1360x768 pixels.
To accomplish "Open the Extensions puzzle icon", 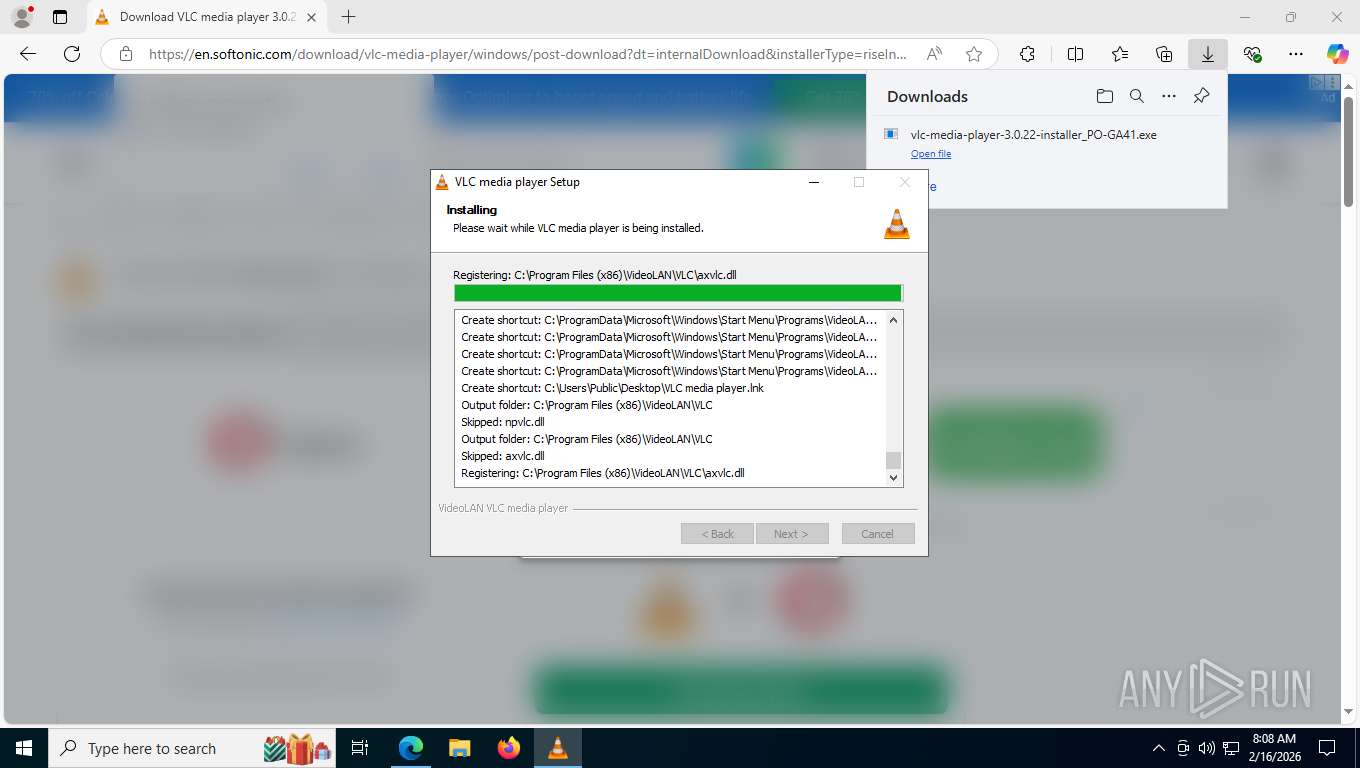I will tap(1027, 54).
